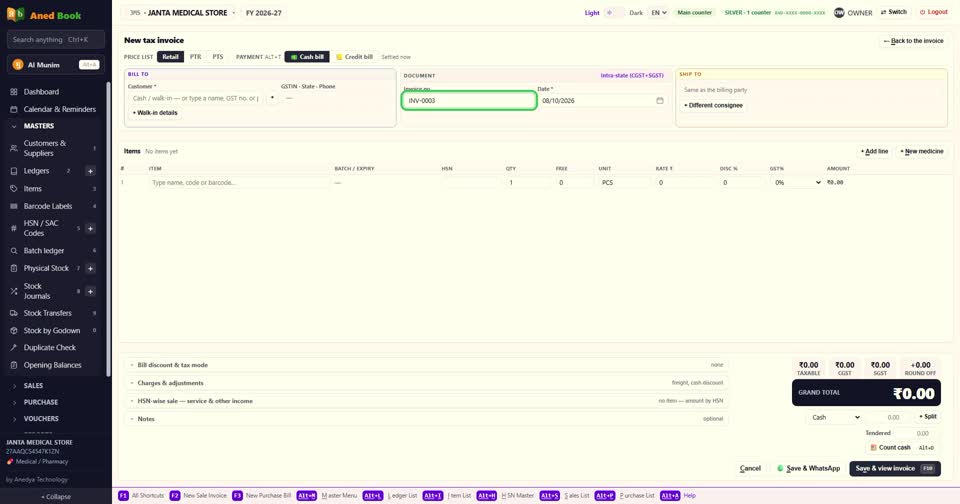Open Batch ledger page

click(43, 250)
